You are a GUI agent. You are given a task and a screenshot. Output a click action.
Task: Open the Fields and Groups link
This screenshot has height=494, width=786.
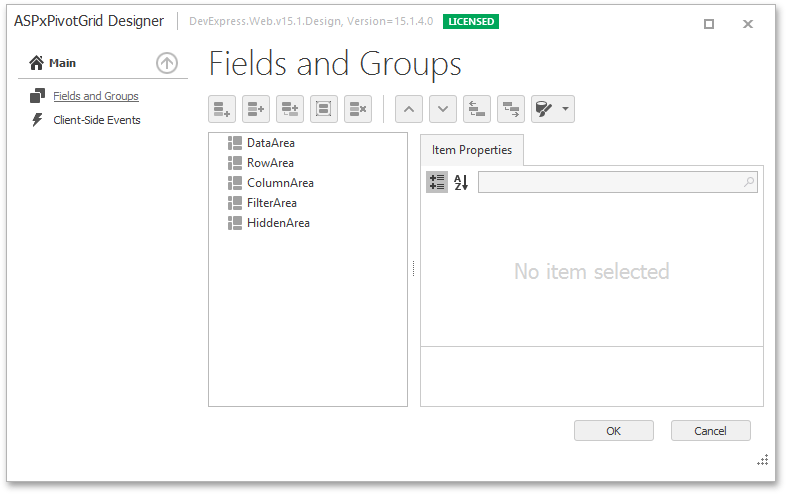pyautogui.click(x=96, y=96)
